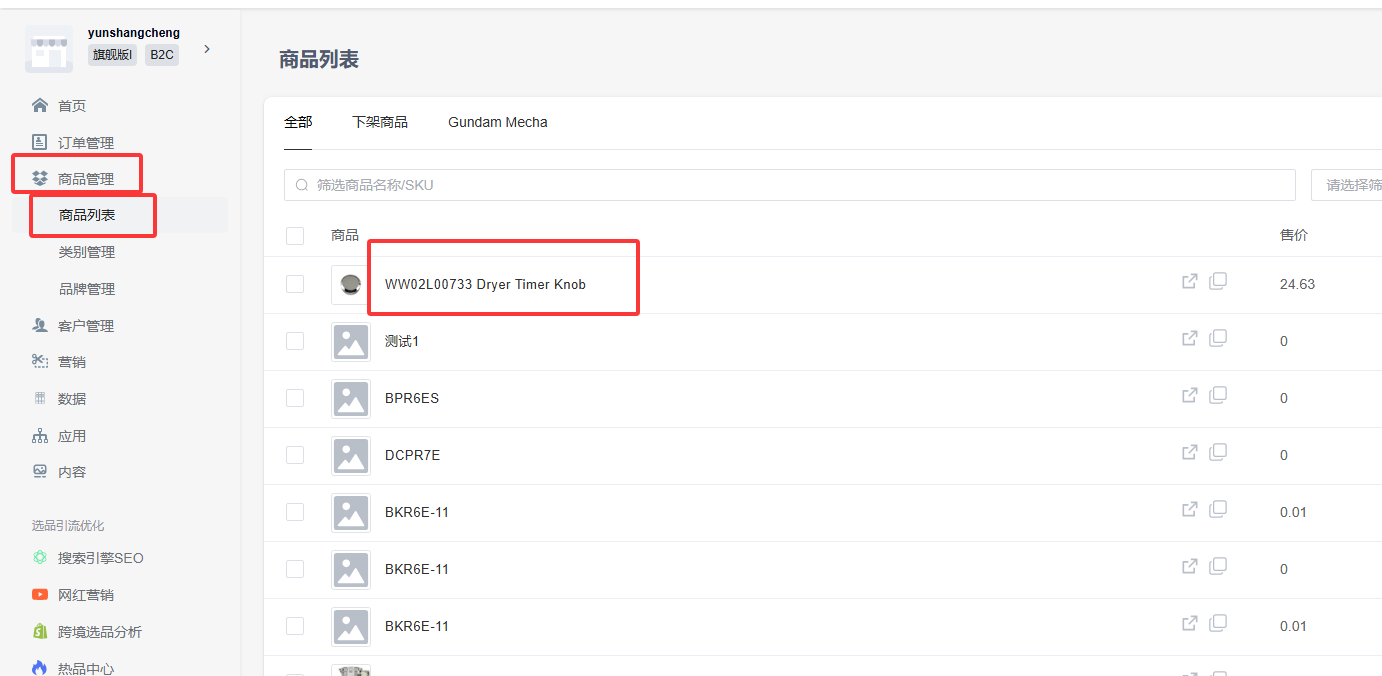Screen dimensions: 1382x676
Task: Open the 类别管理 page
Action: 87,252
